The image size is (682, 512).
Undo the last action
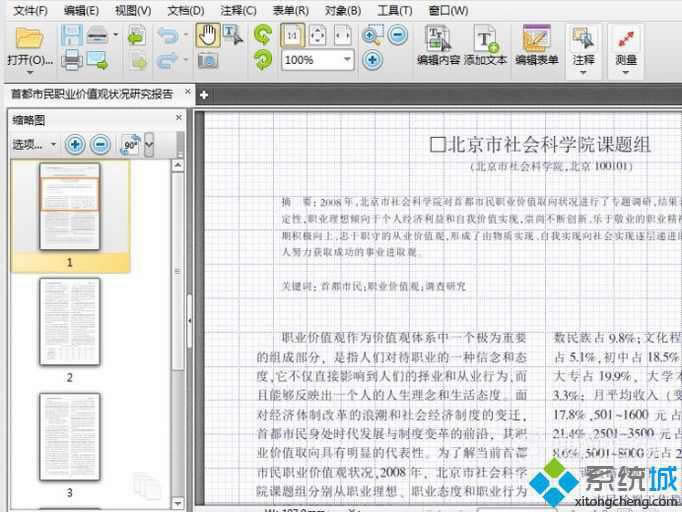[x=168, y=35]
